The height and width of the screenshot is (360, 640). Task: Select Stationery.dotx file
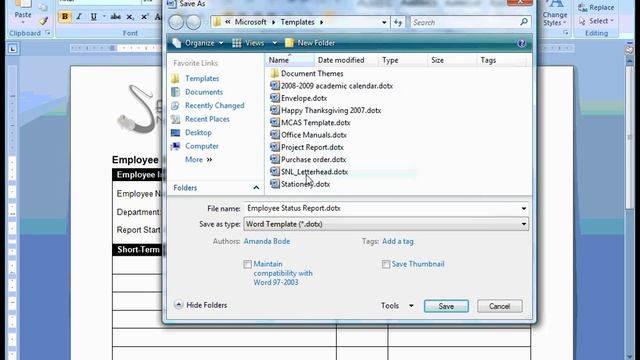click(300, 184)
